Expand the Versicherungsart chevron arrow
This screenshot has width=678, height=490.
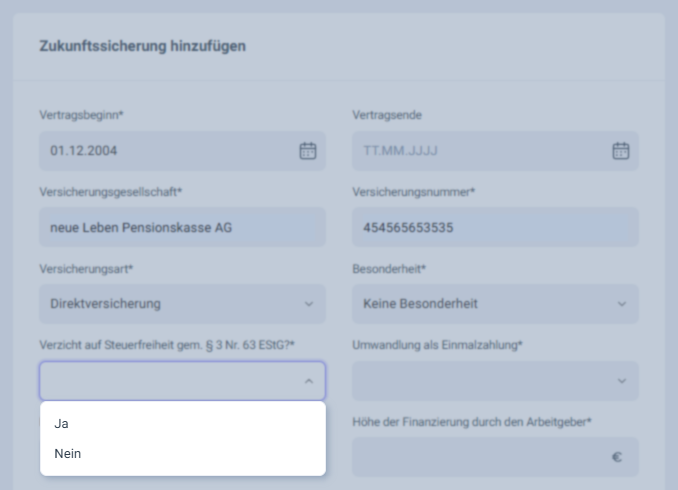(x=308, y=303)
